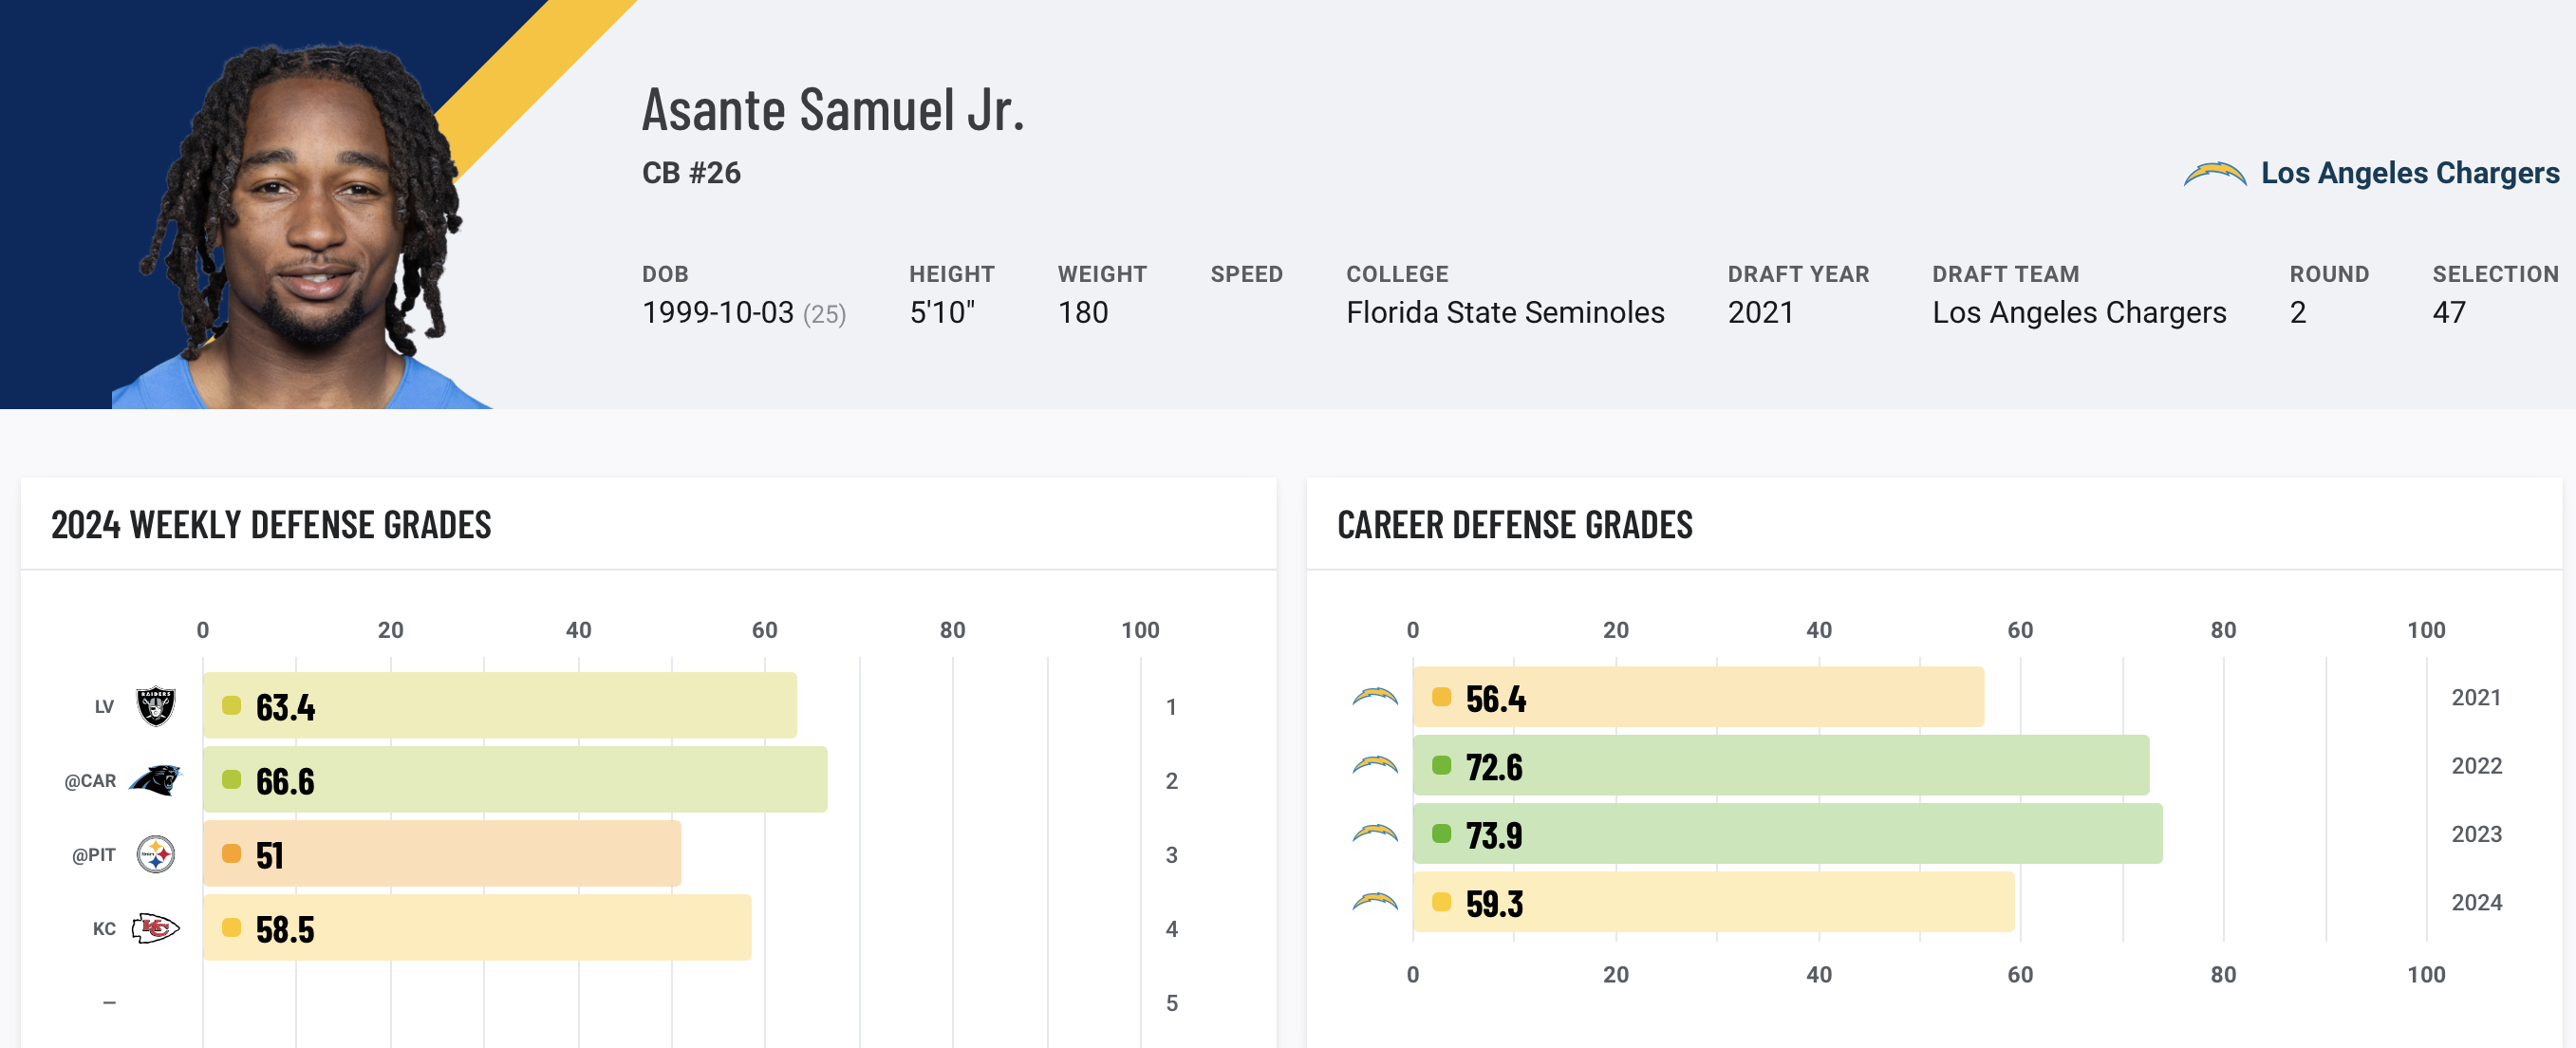
Task: Select the 58.5 grade bar versus KC
Action: click(x=477, y=928)
